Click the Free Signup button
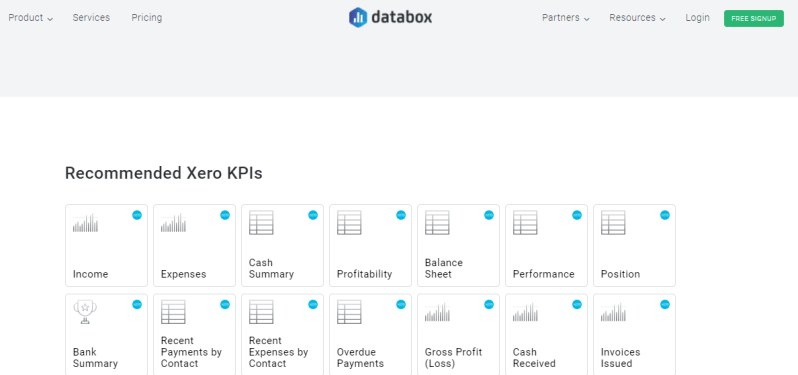The image size is (798, 375). [x=754, y=18]
